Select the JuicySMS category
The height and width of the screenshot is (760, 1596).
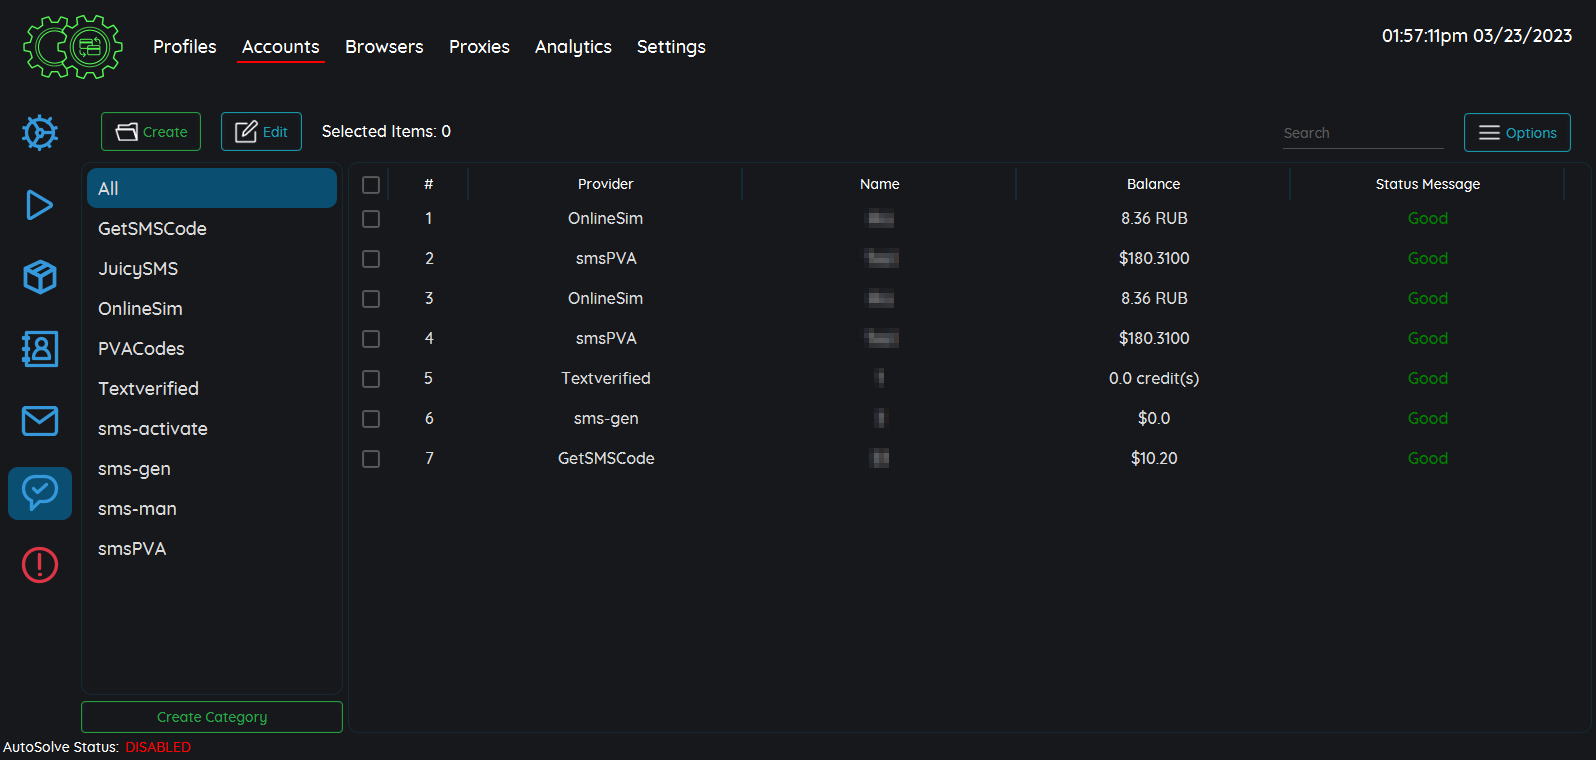tap(212, 268)
